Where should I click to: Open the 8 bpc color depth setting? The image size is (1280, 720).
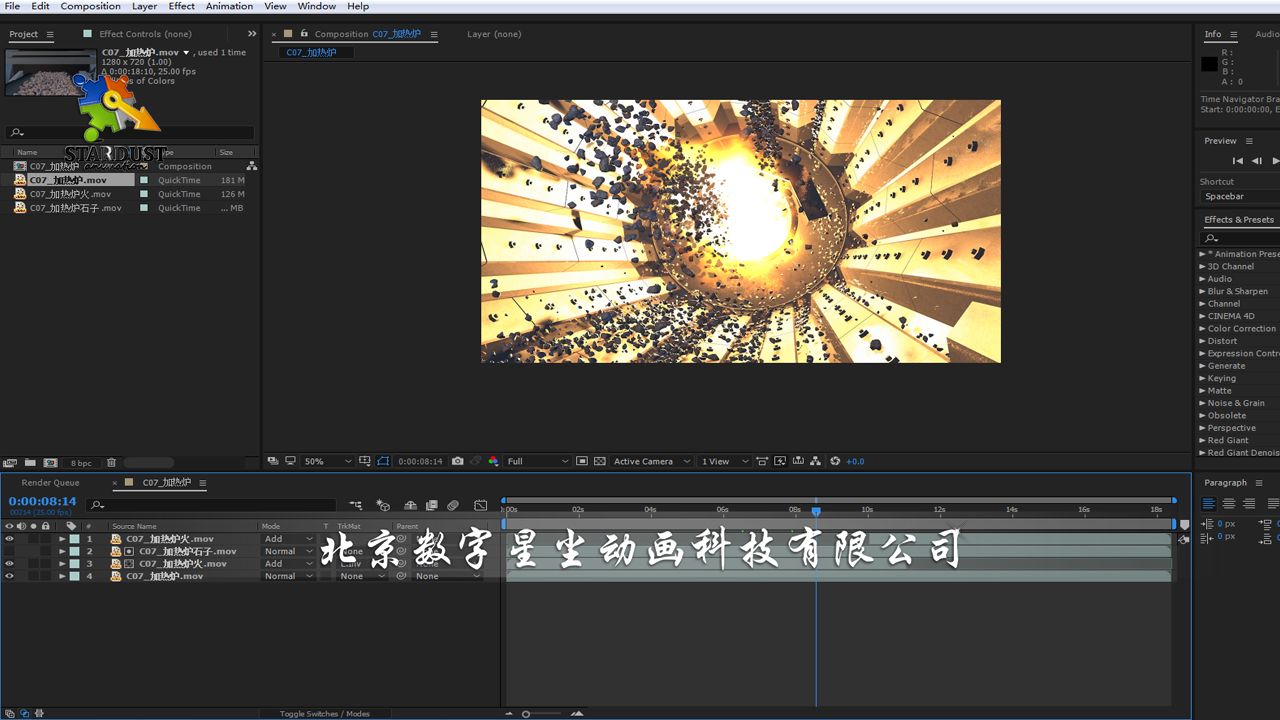81,463
